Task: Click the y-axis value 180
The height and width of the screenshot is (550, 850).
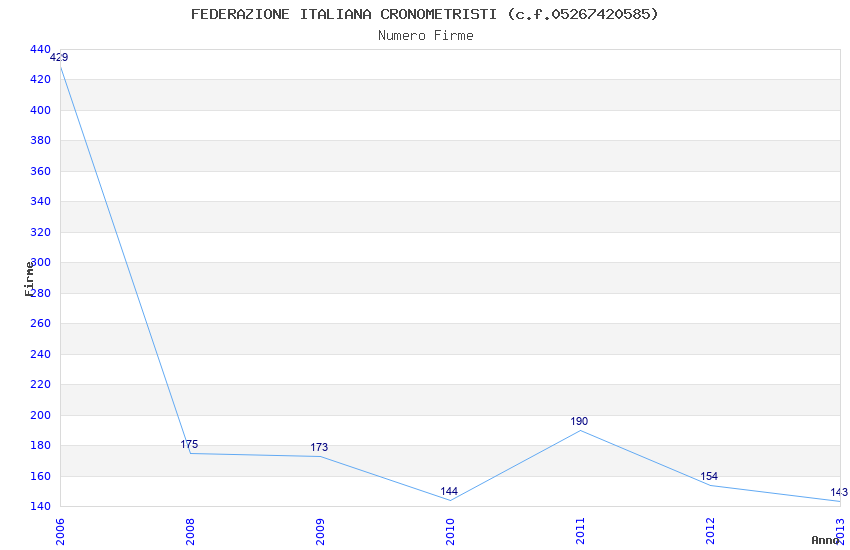Action: (41, 445)
